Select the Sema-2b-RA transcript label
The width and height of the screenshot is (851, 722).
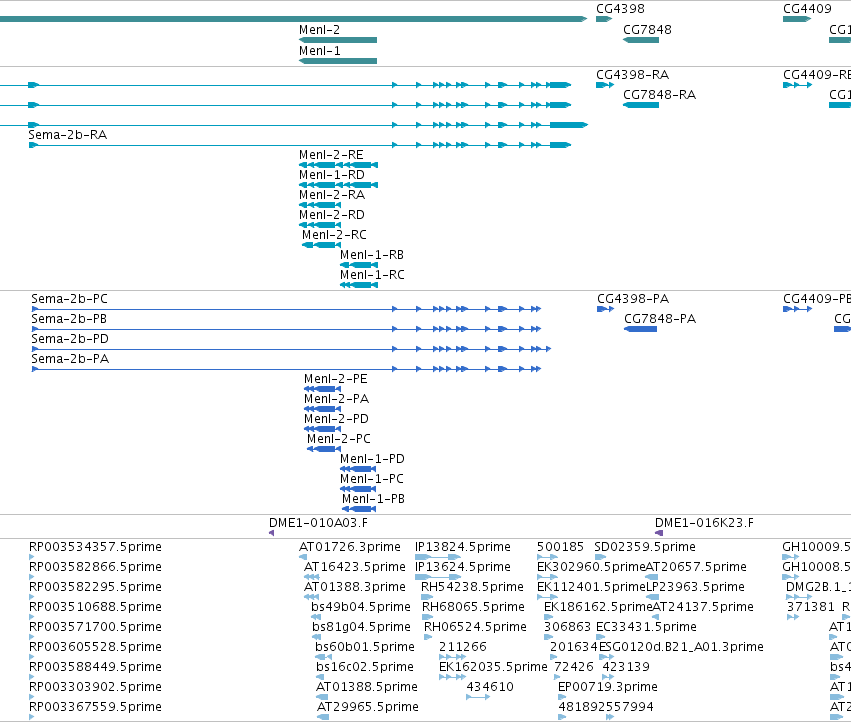[x=68, y=135]
